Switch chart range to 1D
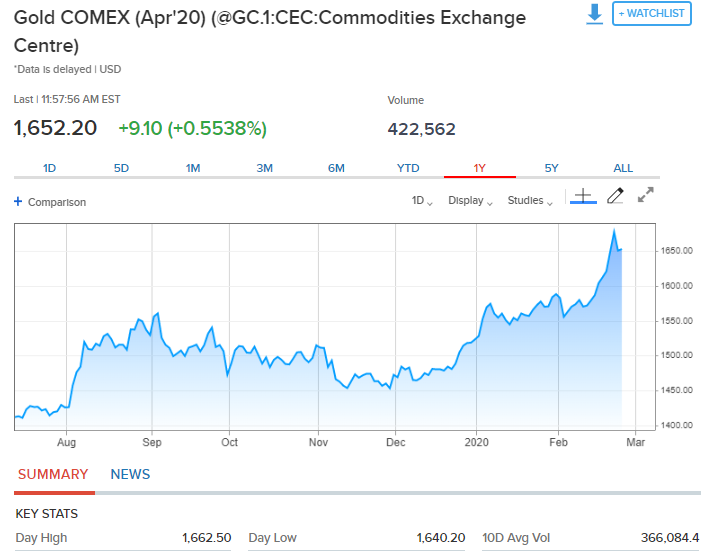Viewport: 713px width, 556px height. 50,168
